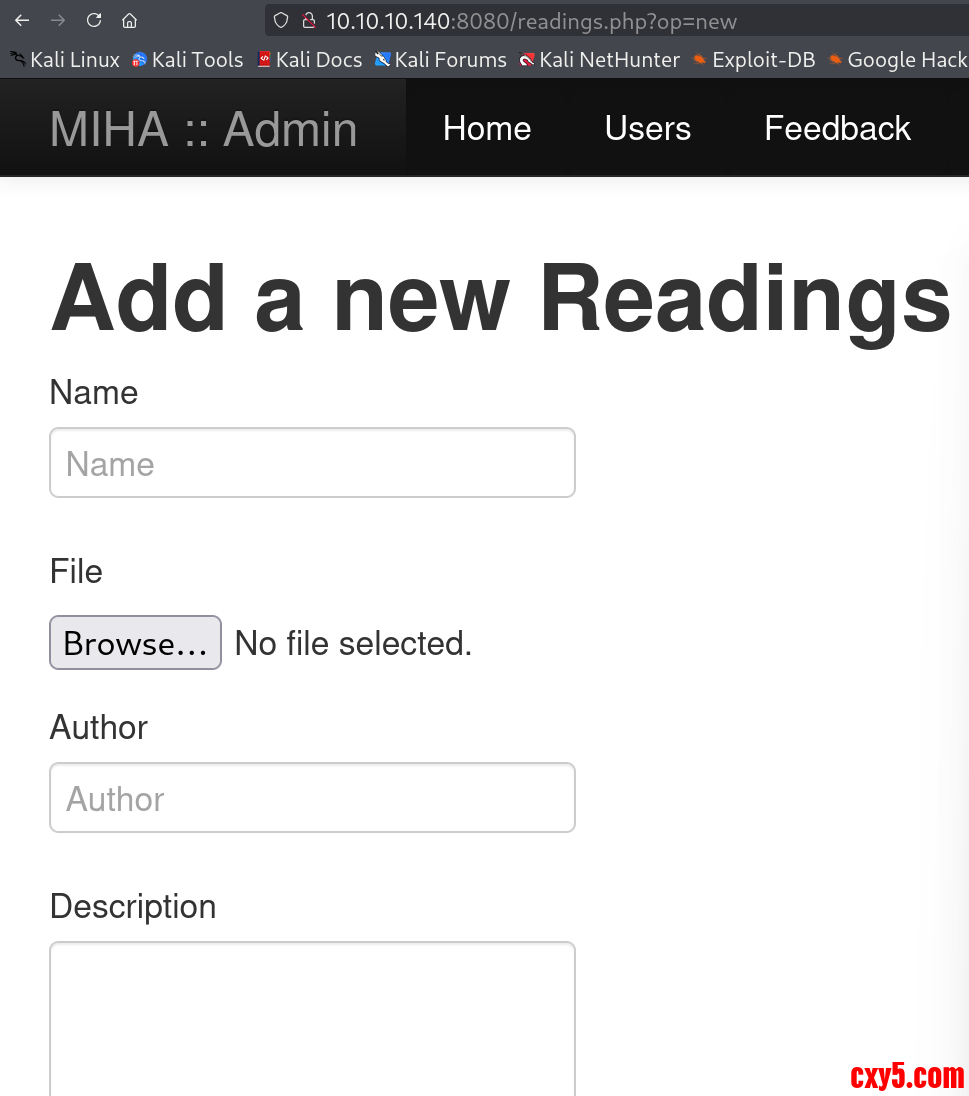Viewport: 969px width, 1096px height.
Task: Open the Kali Tools bookmark
Action: click(187, 60)
